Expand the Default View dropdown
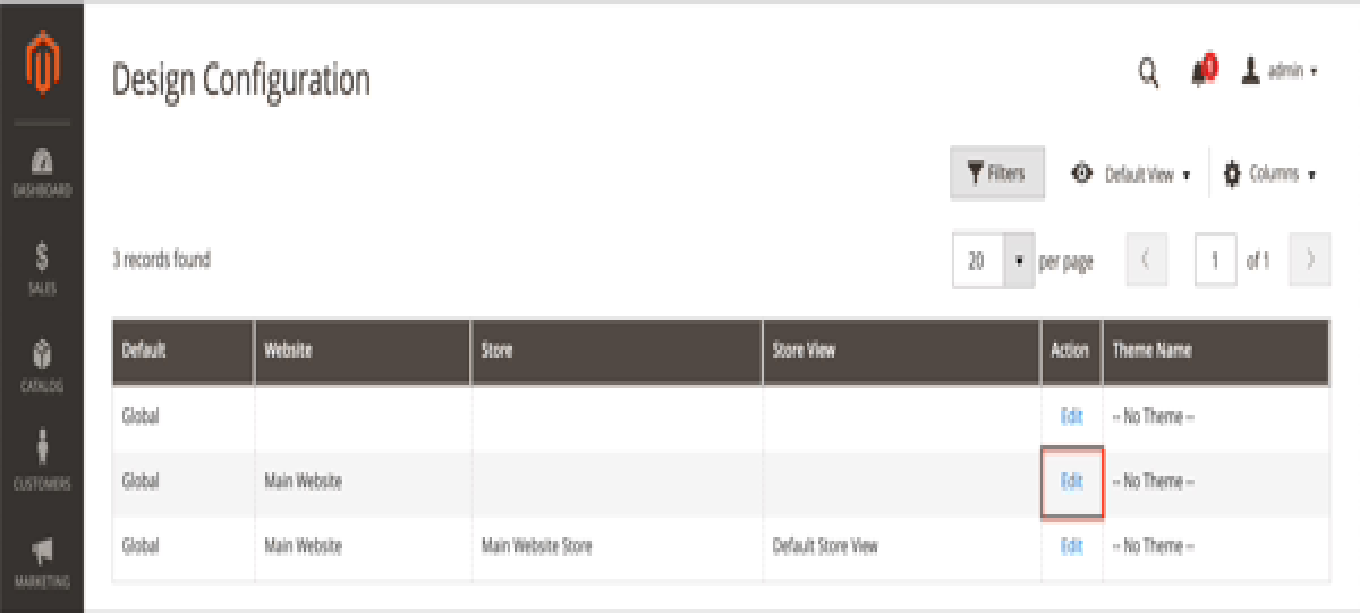Image resolution: width=1360 pixels, height=613 pixels. click(x=1132, y=174)
